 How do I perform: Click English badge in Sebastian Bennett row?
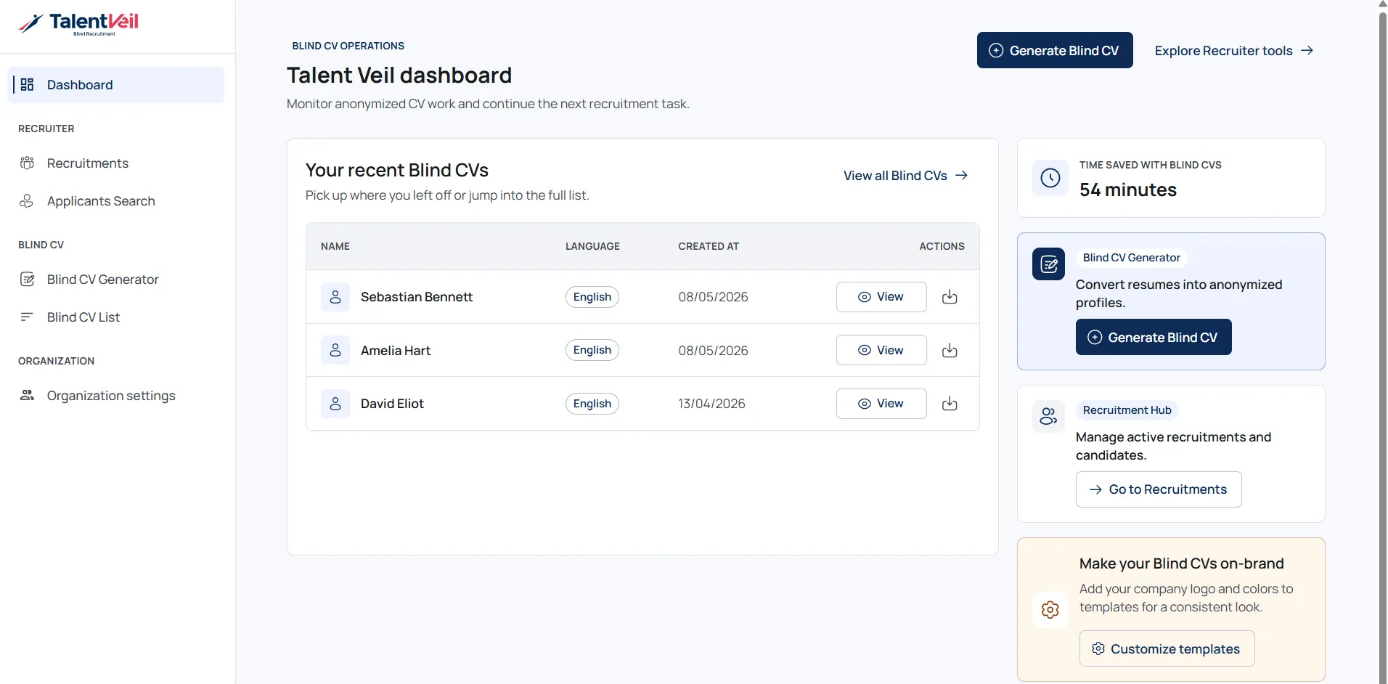592,297
